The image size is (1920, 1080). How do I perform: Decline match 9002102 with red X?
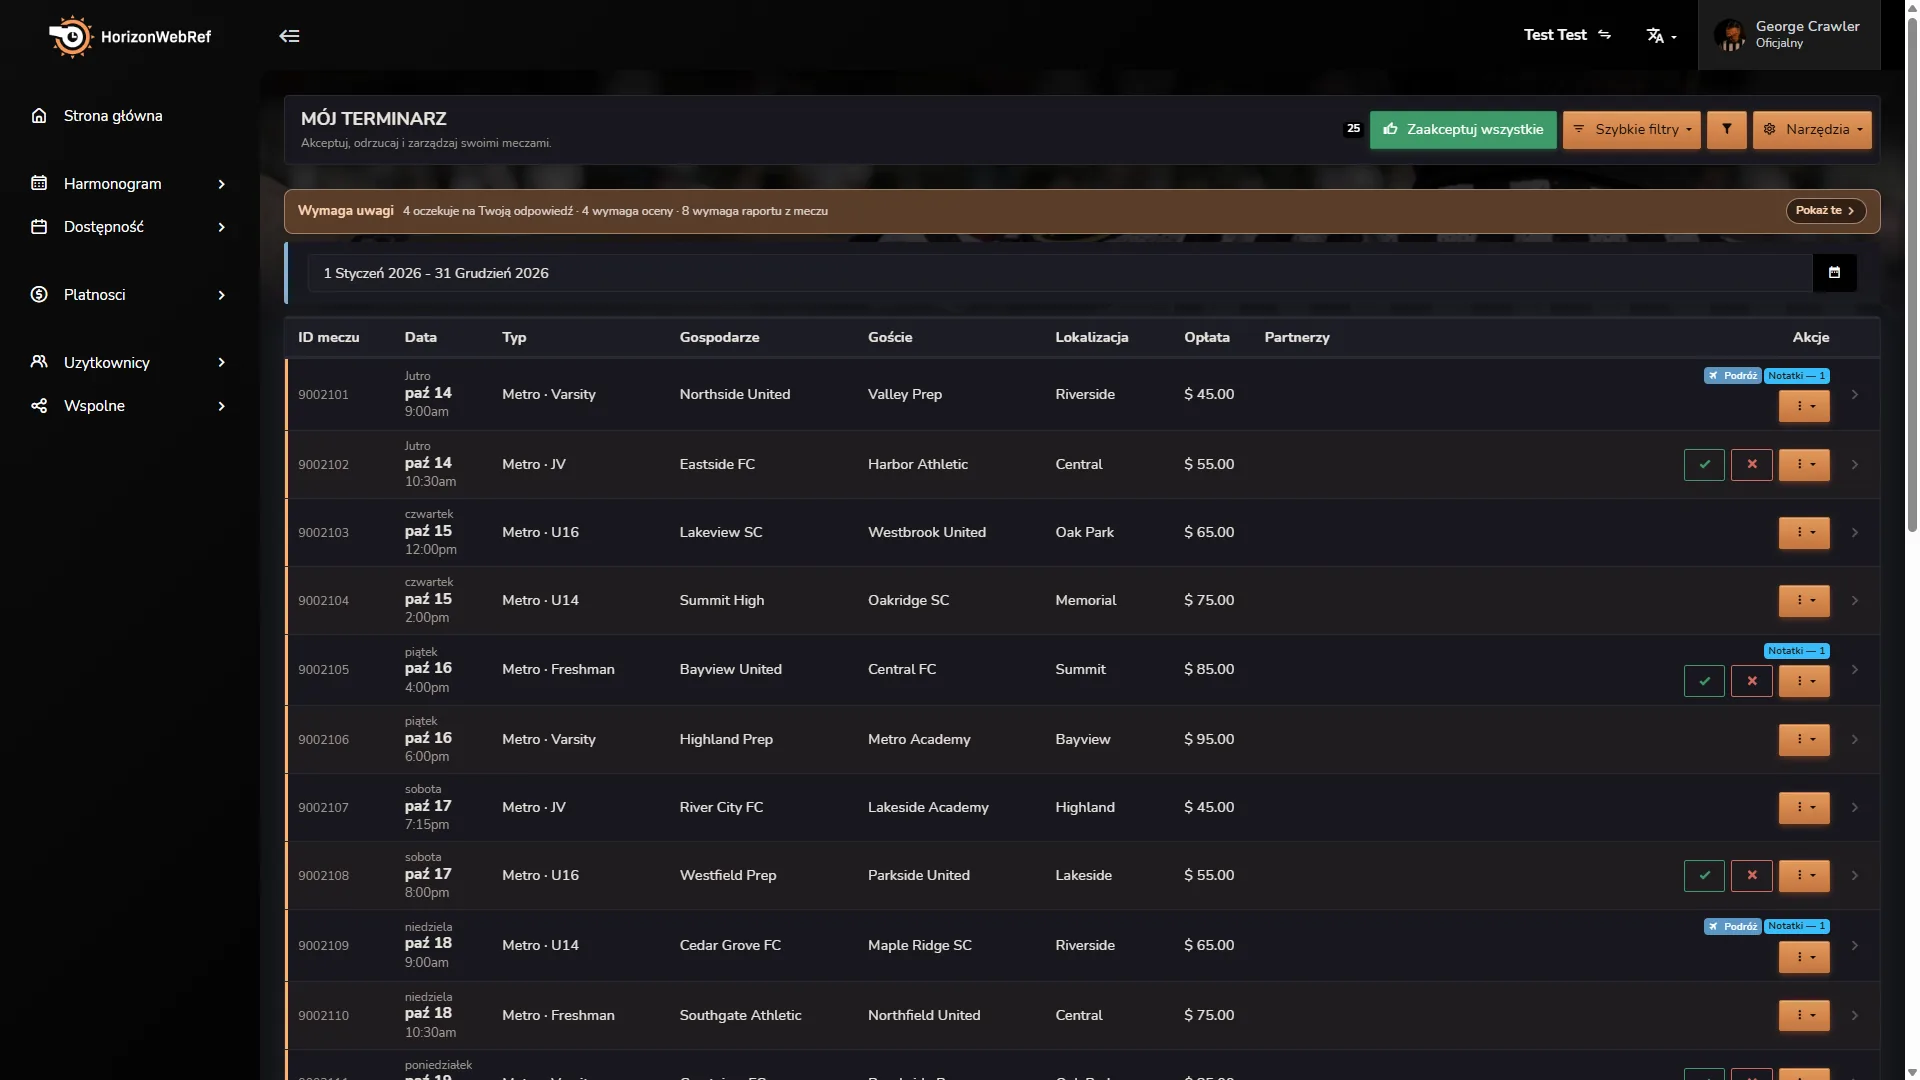(1751, 465)
